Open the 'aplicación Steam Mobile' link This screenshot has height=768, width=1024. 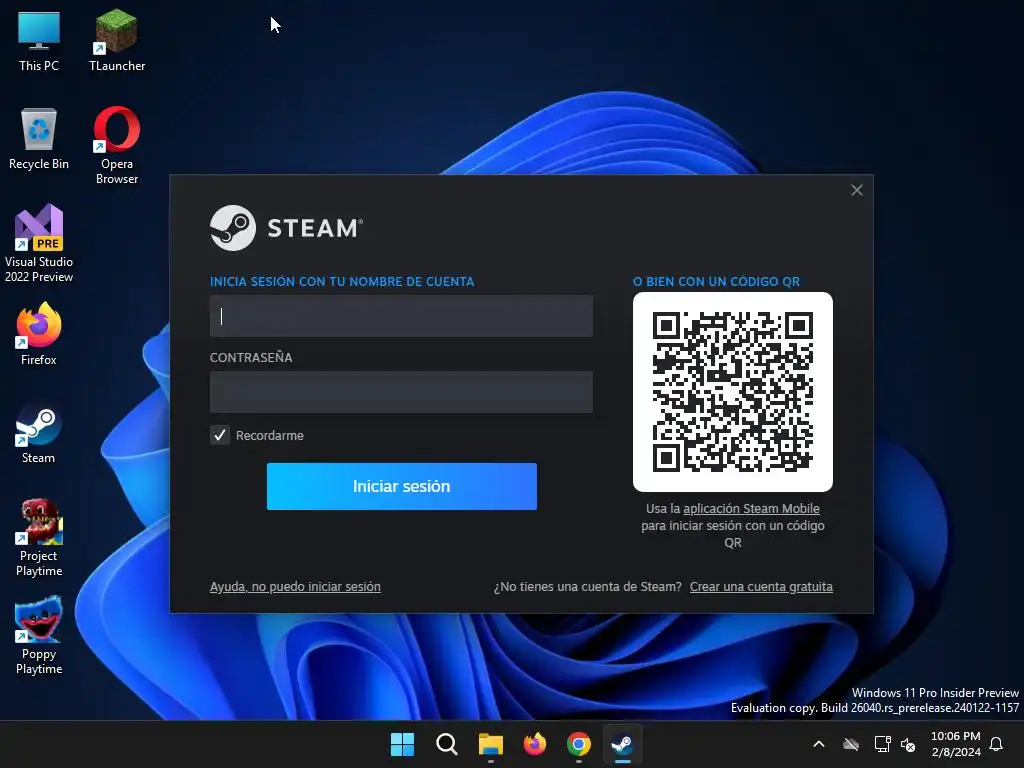click(x=751, y=509)
